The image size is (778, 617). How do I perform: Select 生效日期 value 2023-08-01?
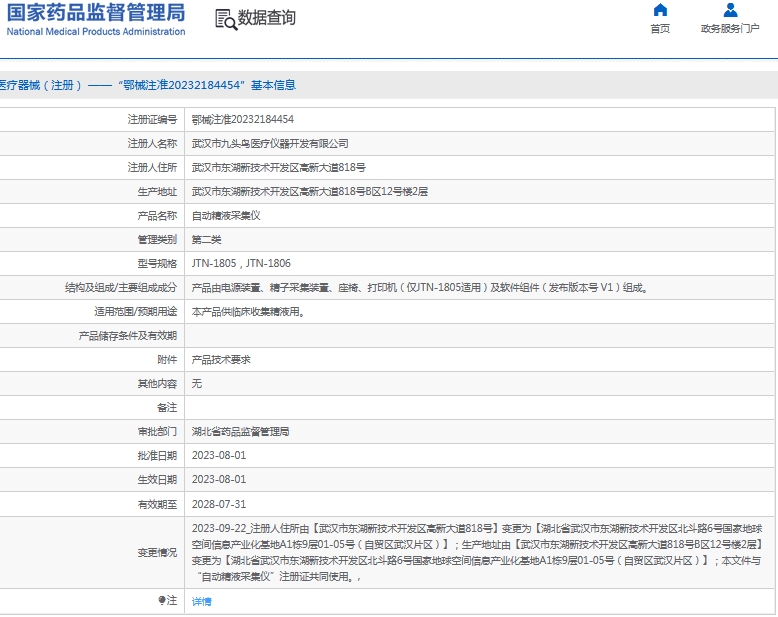pyautogui.click(x=219, y=480)
